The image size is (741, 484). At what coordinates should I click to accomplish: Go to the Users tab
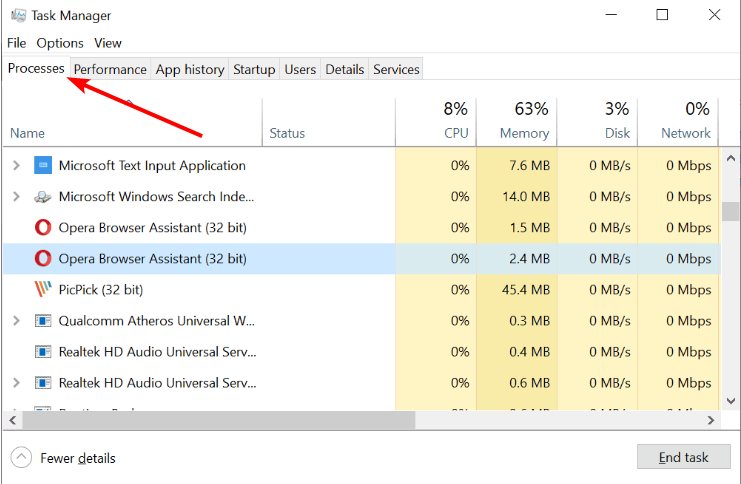point(300,69)
